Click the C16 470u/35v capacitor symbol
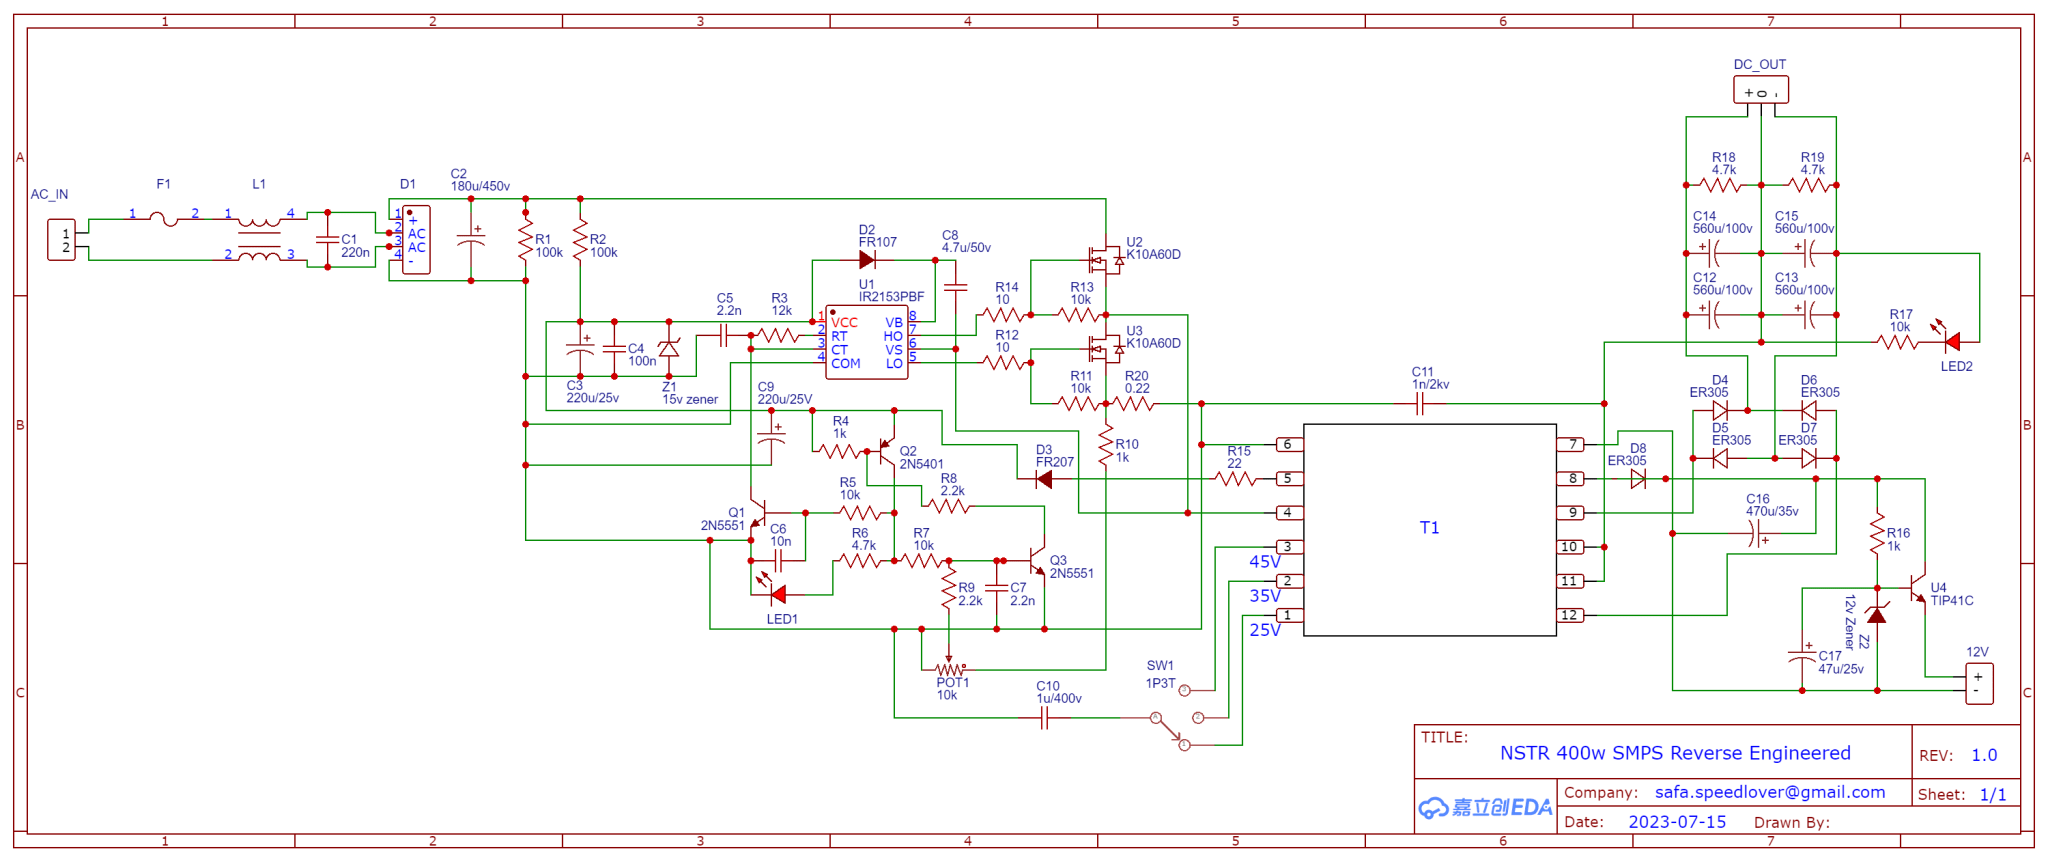The width and height of the screenshot is (2048, 862). (x=1757, y=534)
